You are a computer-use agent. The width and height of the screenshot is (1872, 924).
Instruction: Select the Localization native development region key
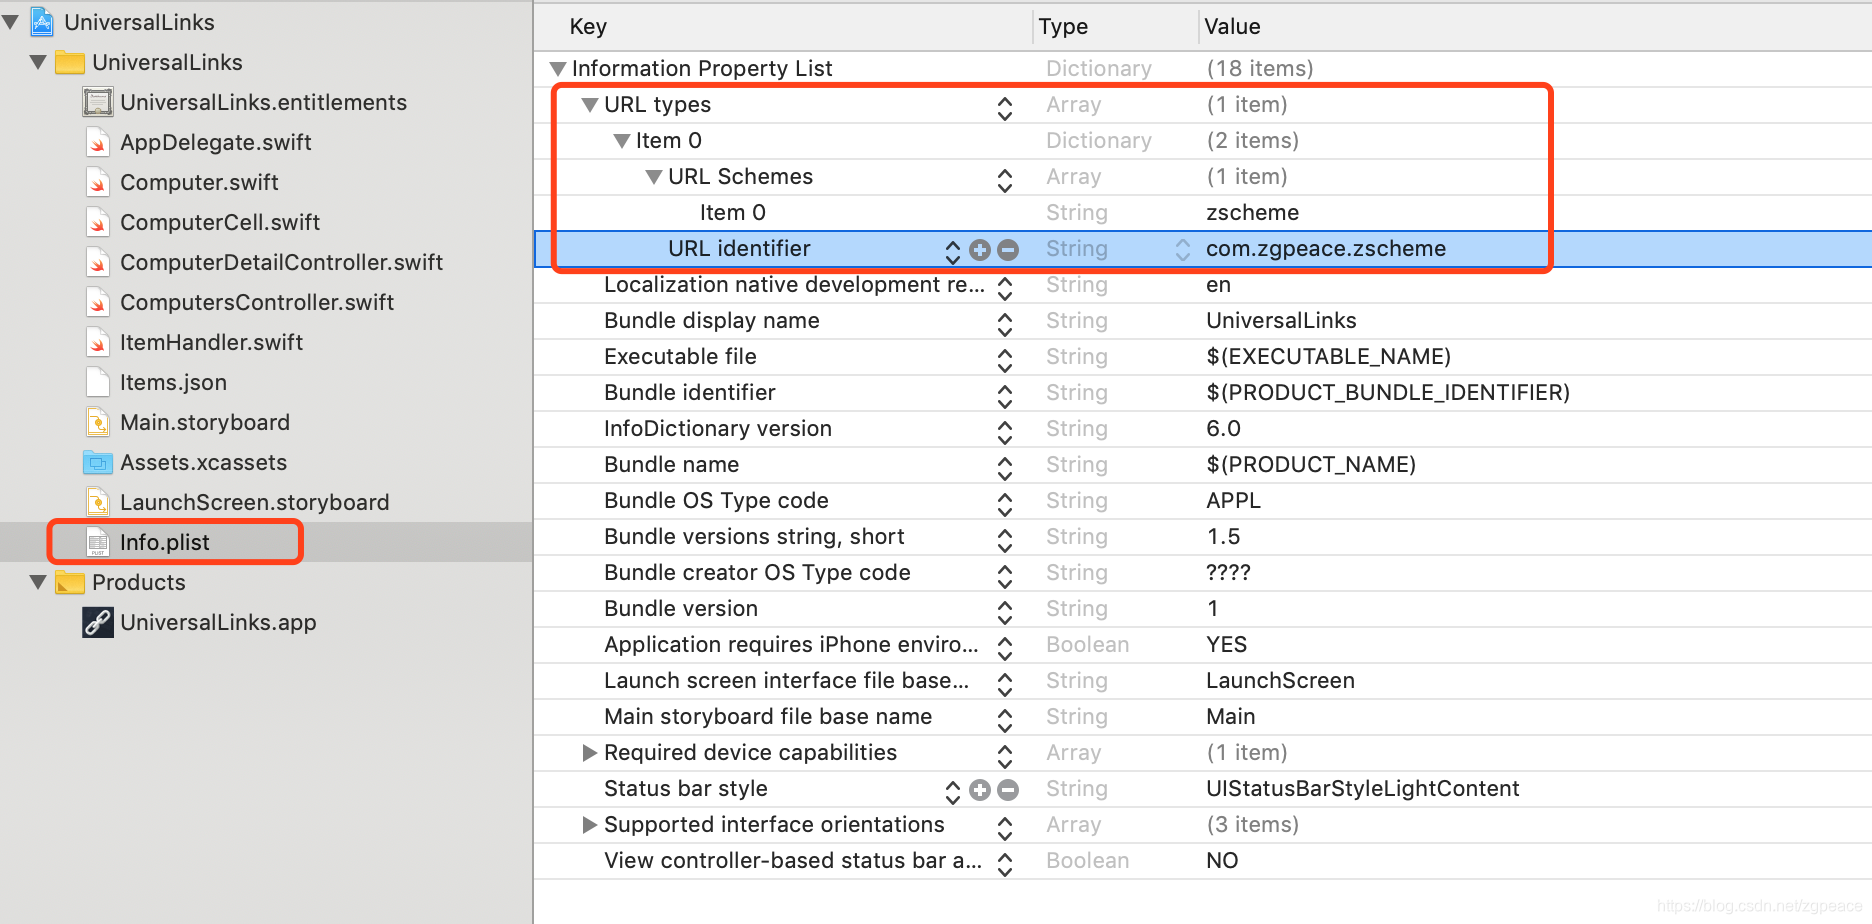[794, 285]
